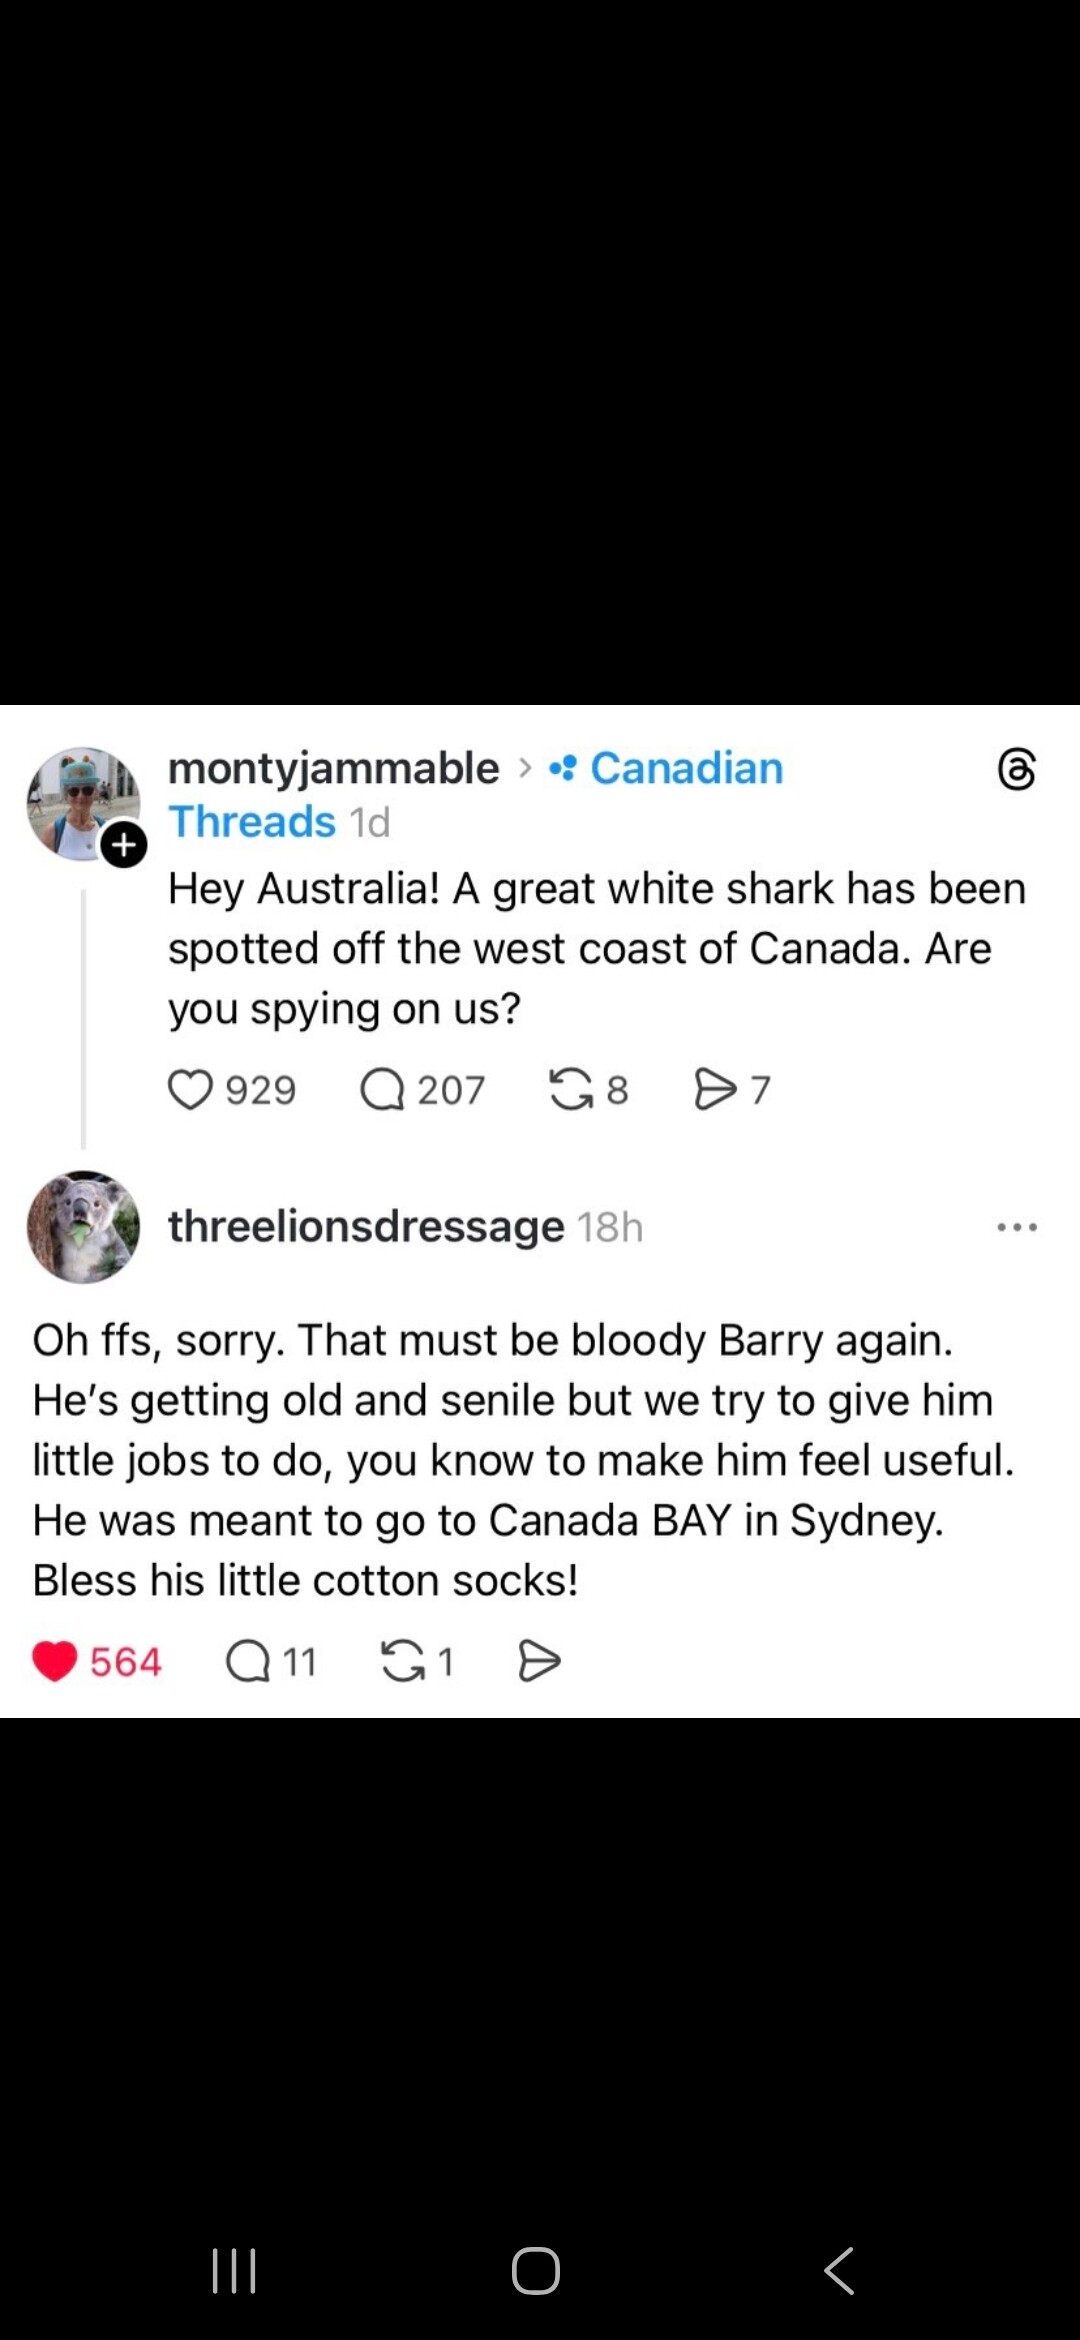Viewport: 1080px width, 2340px height.
Task: Open the shark post text body
Action: (x=596, y=948)
